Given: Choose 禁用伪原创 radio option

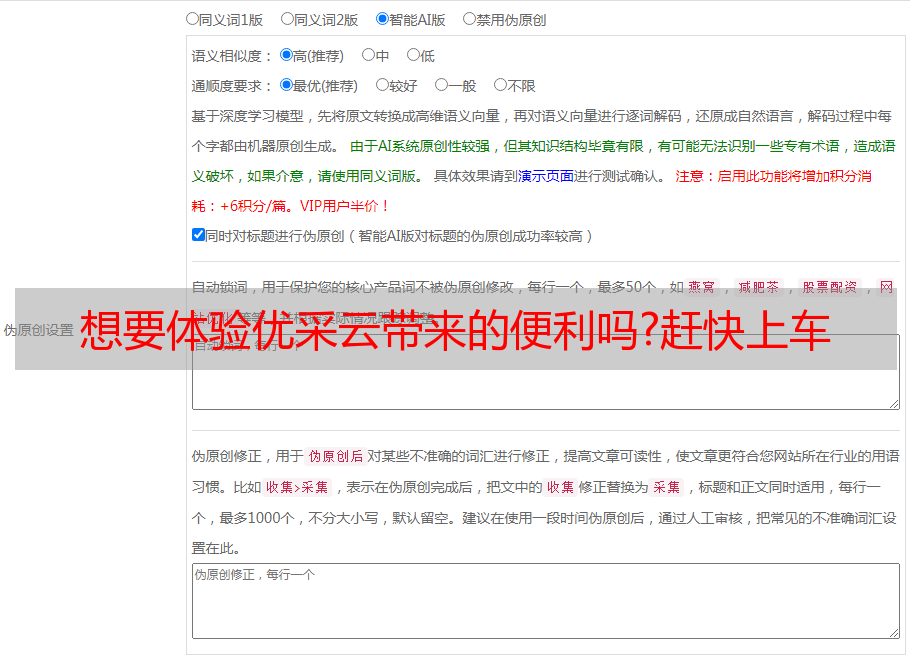Looking at the screenshot, I should [469, 19].
